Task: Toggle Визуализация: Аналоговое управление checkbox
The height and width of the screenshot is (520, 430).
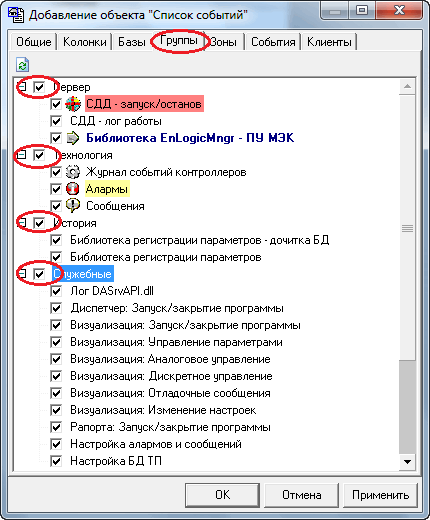Action: 56,359
